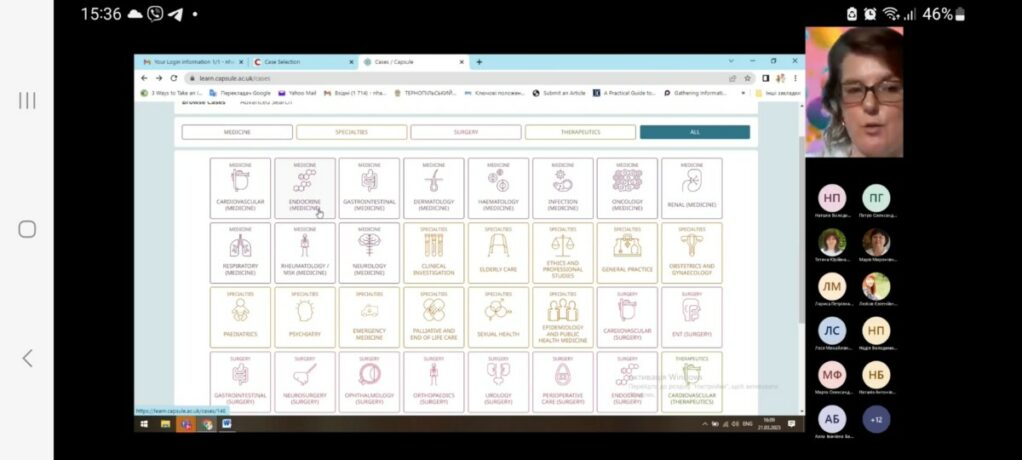Click the THERAPEUTICS filter button
The height and width of the screenshot is (460, 1022).
580,132
